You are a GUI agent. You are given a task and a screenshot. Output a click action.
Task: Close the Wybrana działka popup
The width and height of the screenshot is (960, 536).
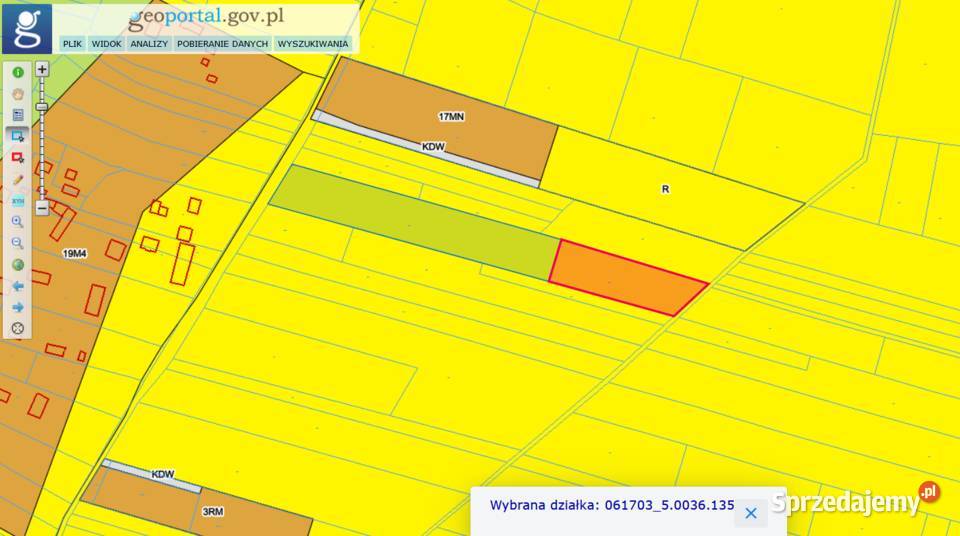click(751, 512)
